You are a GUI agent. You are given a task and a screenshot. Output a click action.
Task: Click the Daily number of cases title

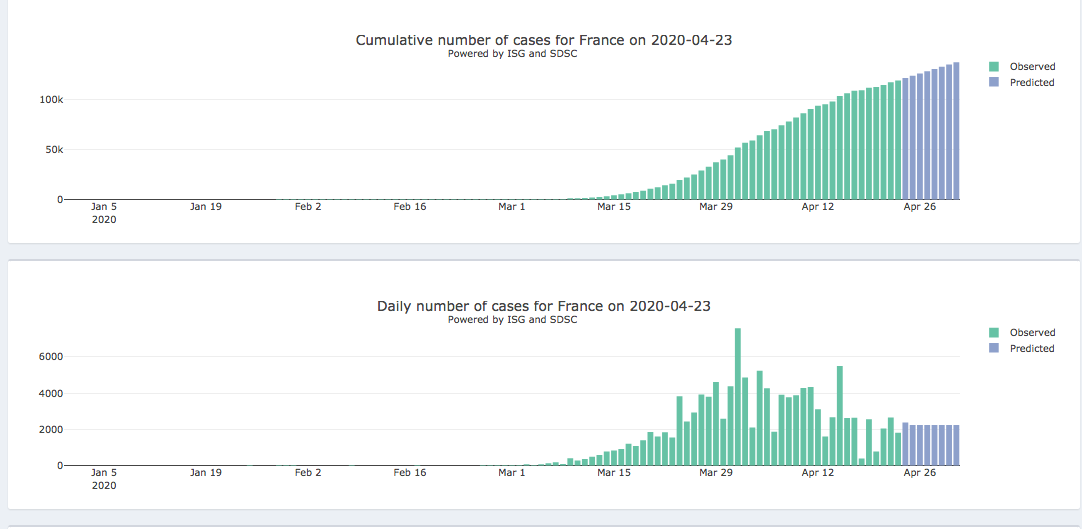pos(543,306)
